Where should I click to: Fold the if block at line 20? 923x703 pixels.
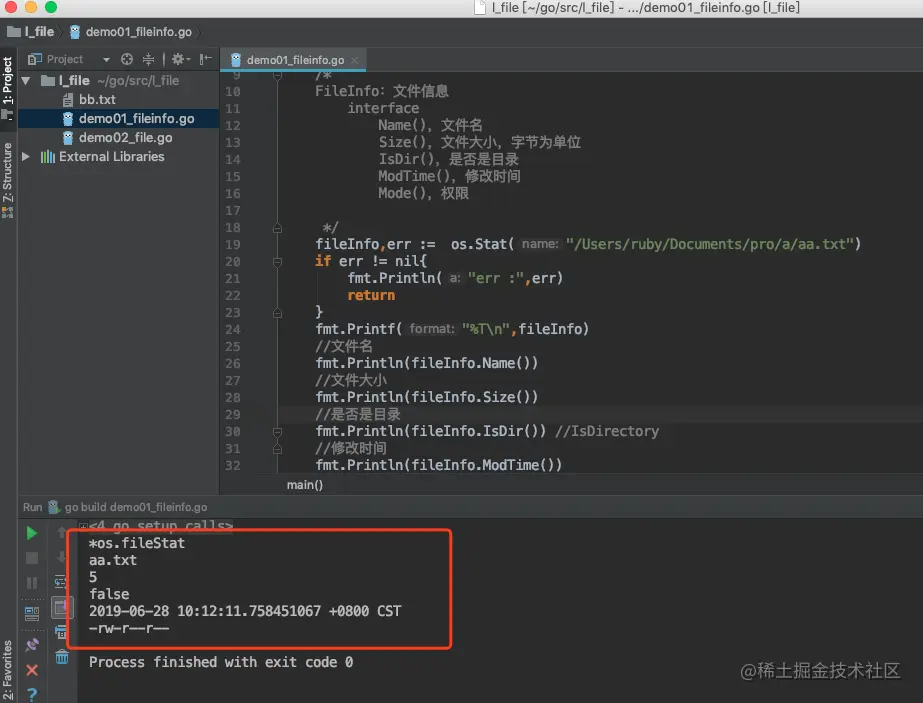click(x=277, y=261)
